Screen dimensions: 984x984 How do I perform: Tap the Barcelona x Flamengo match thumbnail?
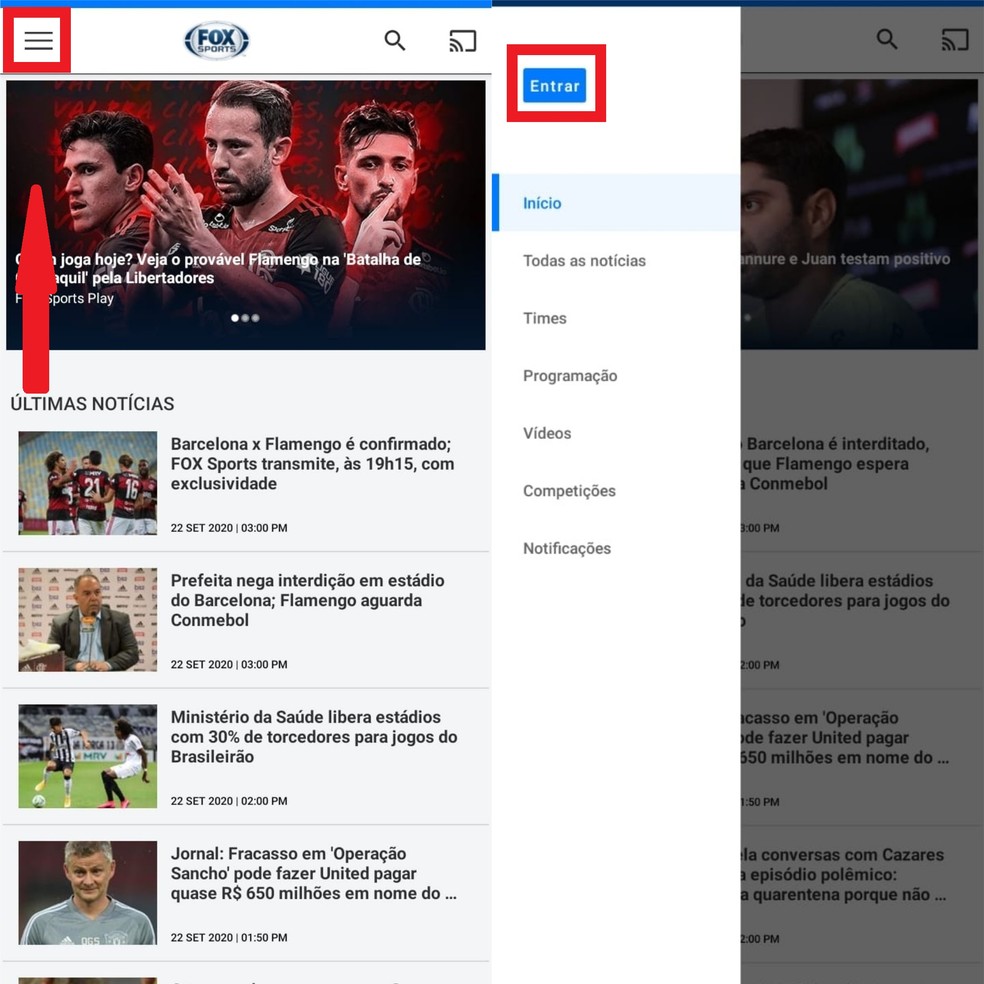(x=88, y=483)
